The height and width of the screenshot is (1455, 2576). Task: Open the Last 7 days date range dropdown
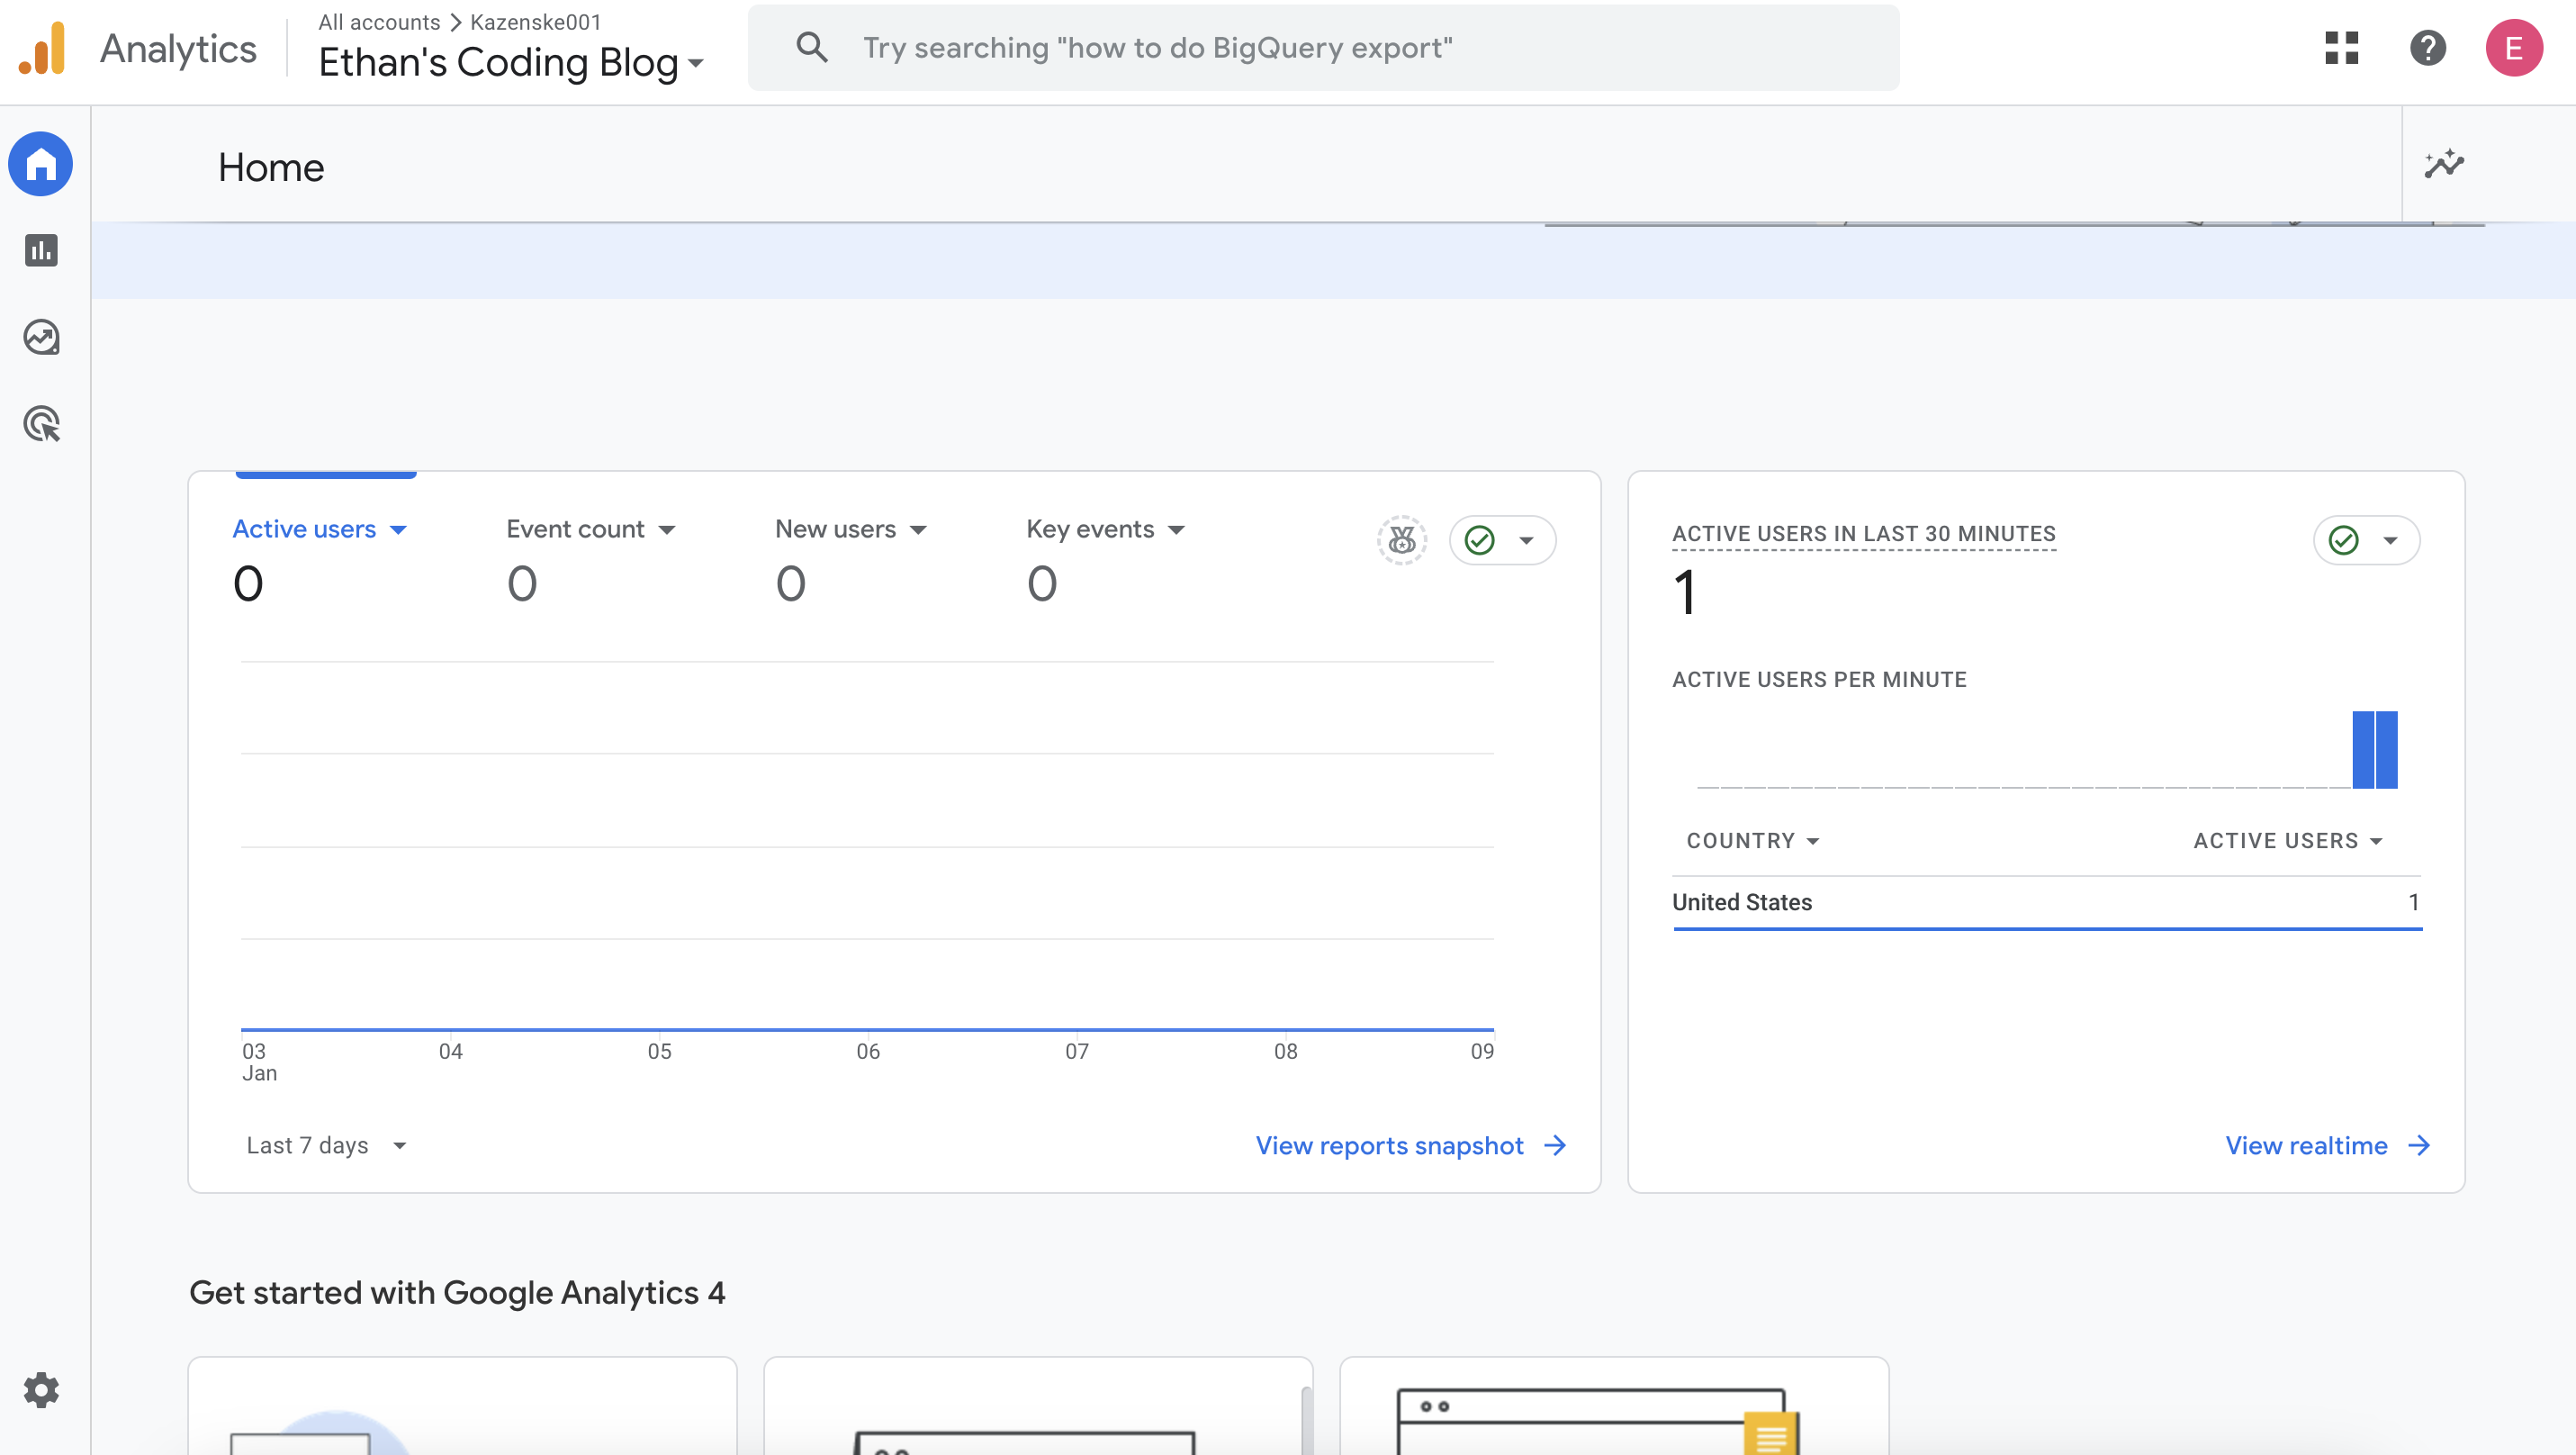point(326,1146)
